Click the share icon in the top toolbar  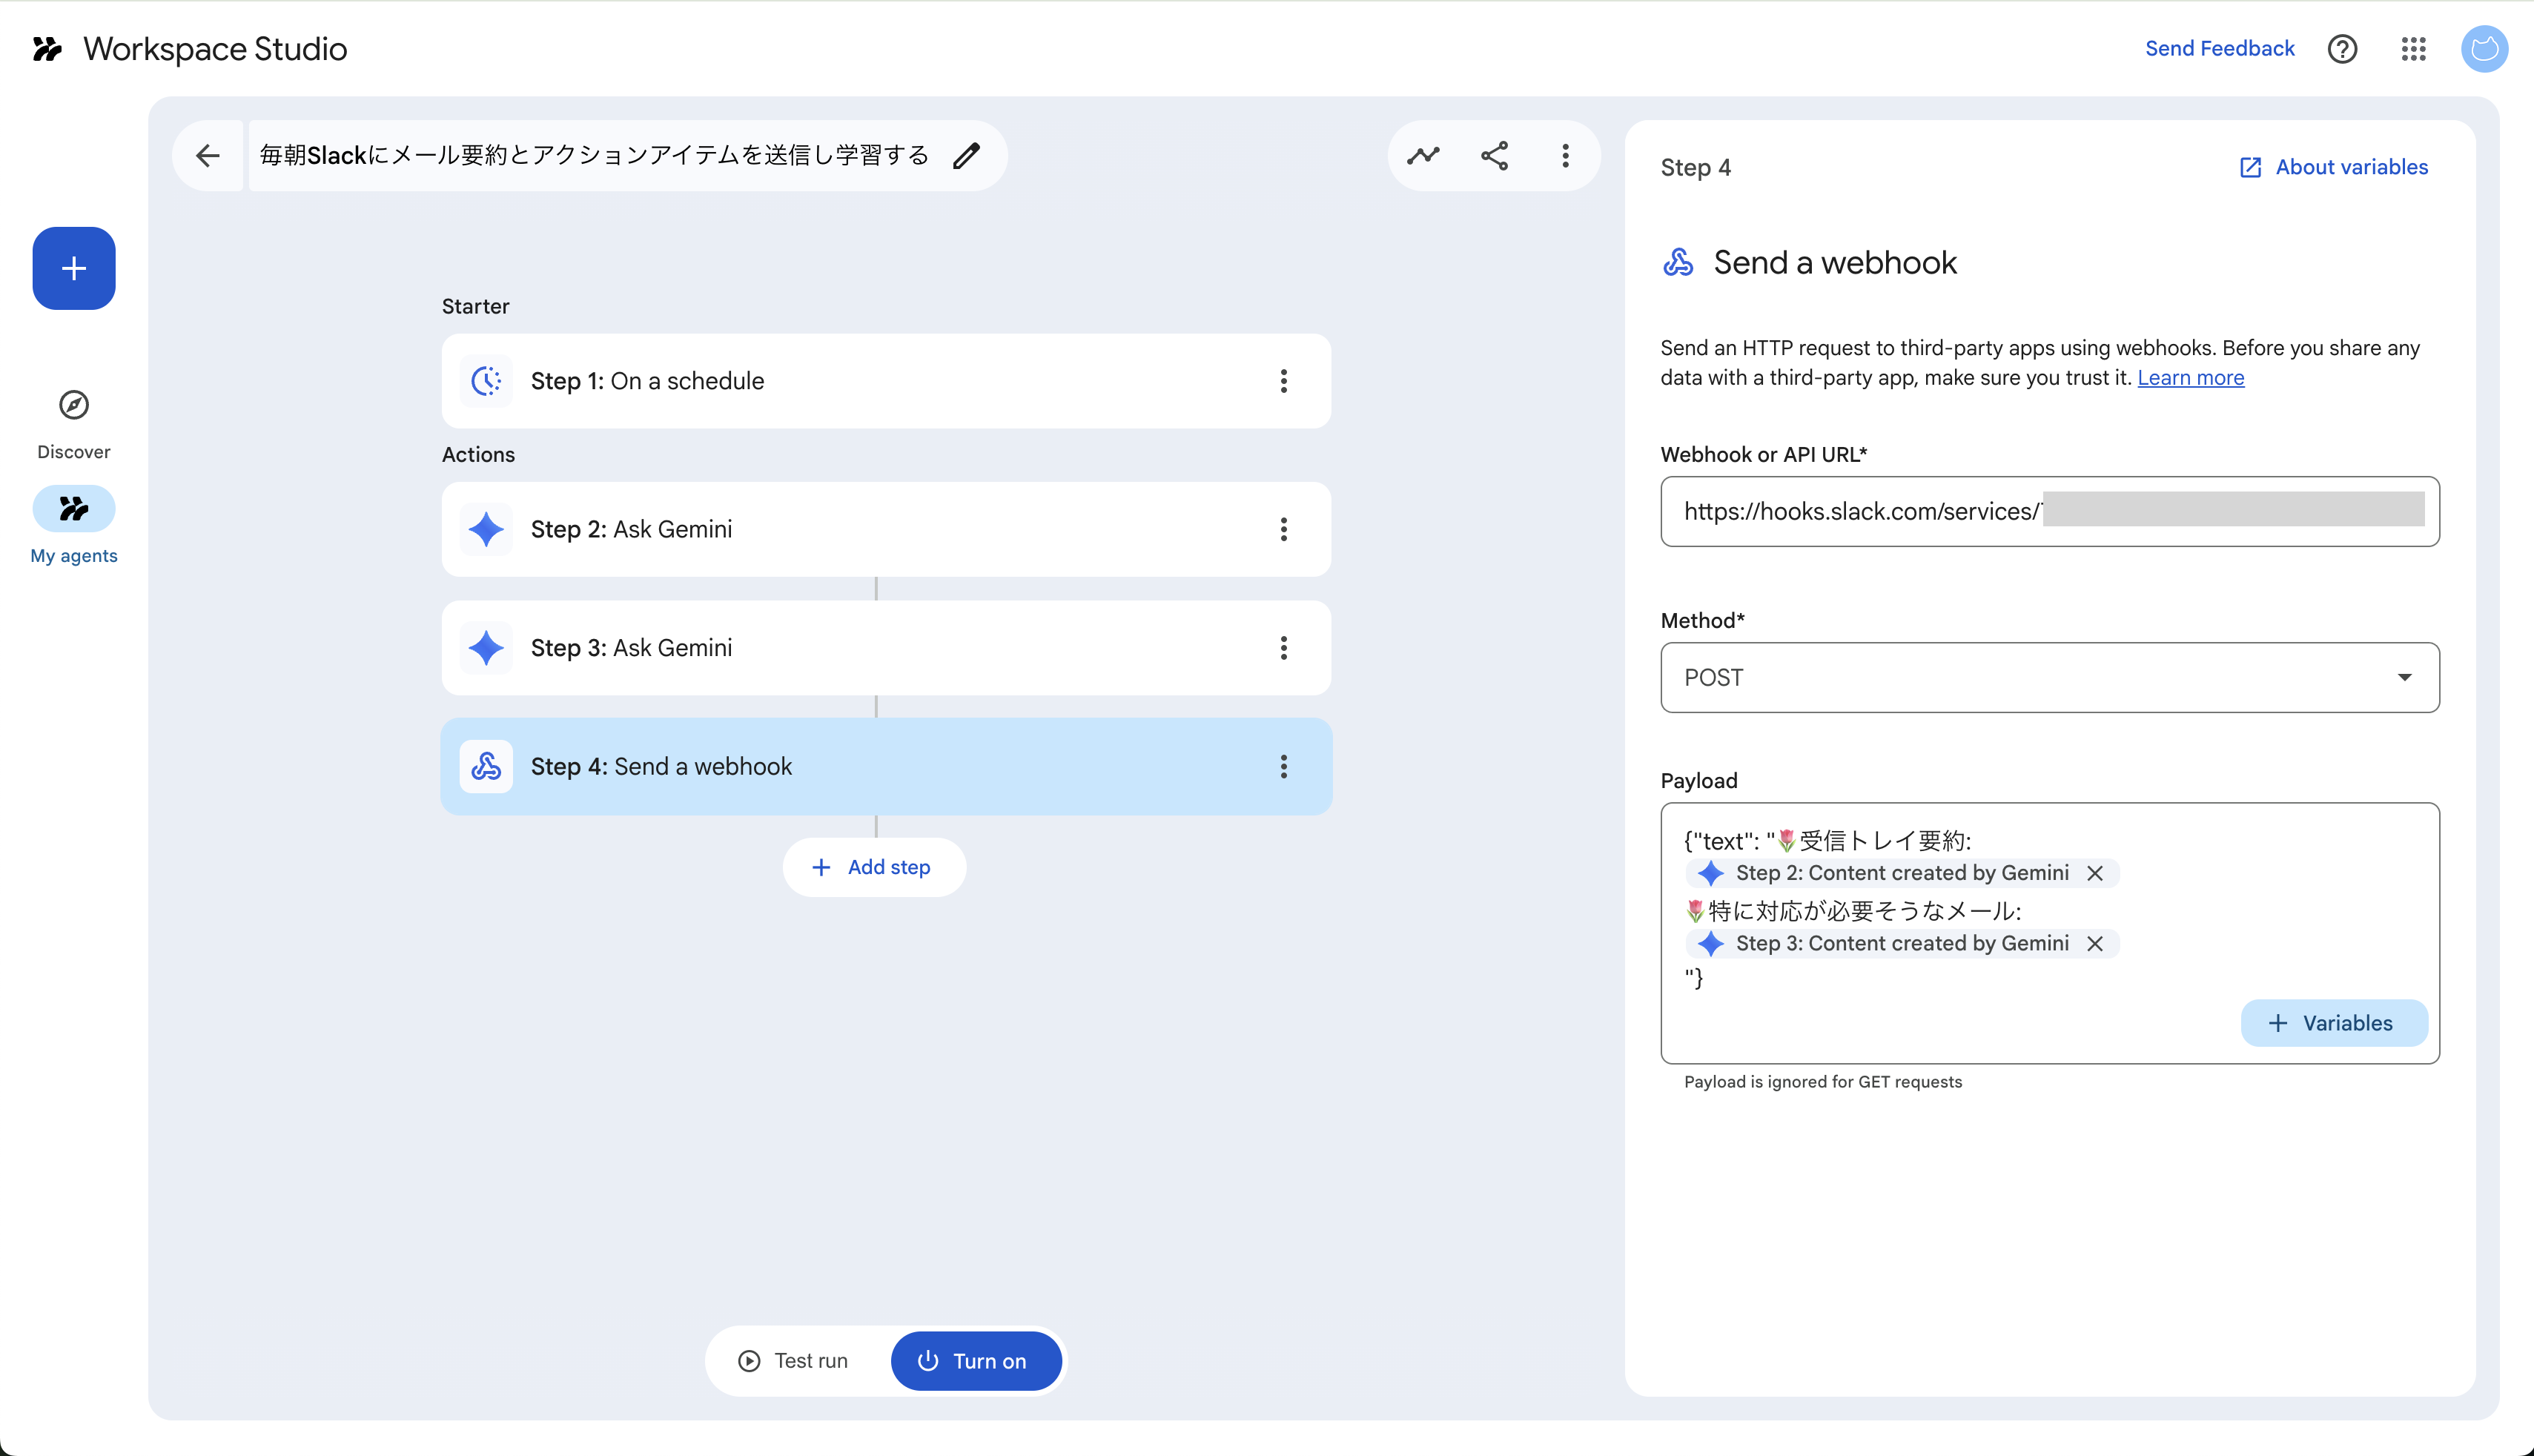1494,155
